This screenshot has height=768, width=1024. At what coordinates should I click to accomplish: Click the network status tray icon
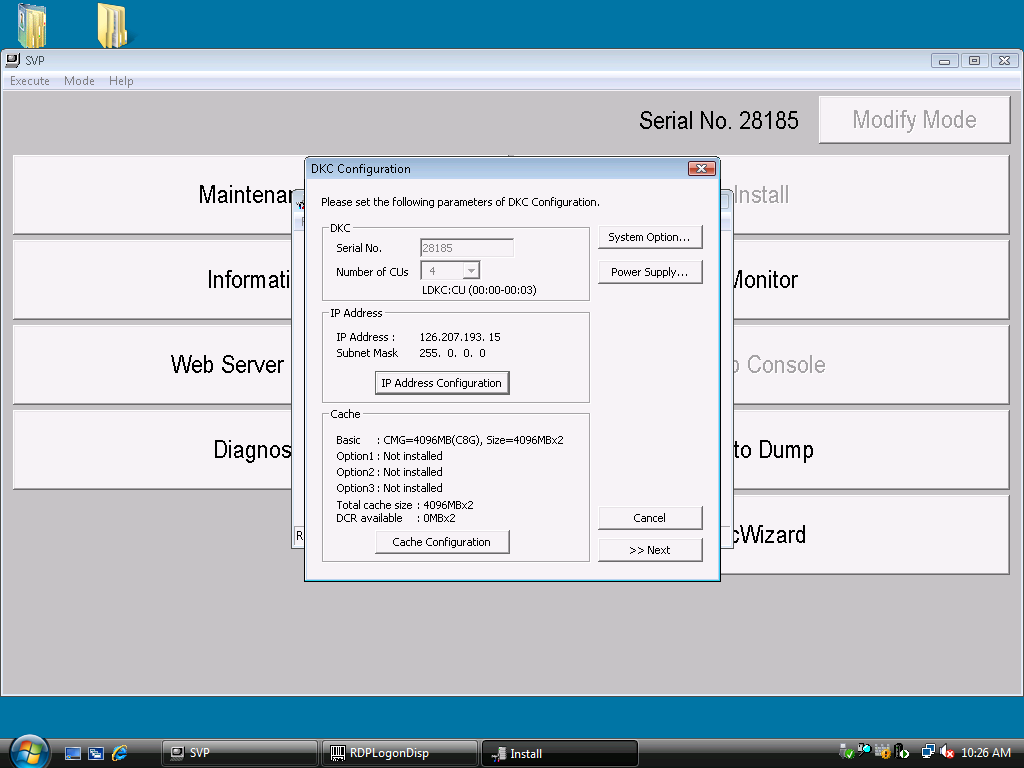pyautogui.click(x=928, y=752)
